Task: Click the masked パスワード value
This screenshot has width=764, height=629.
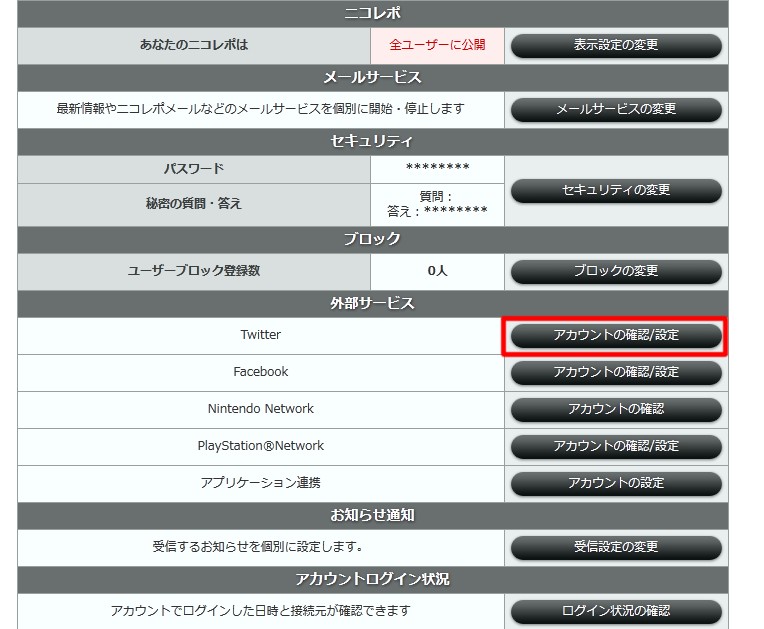Action: [x=437, y=168]
